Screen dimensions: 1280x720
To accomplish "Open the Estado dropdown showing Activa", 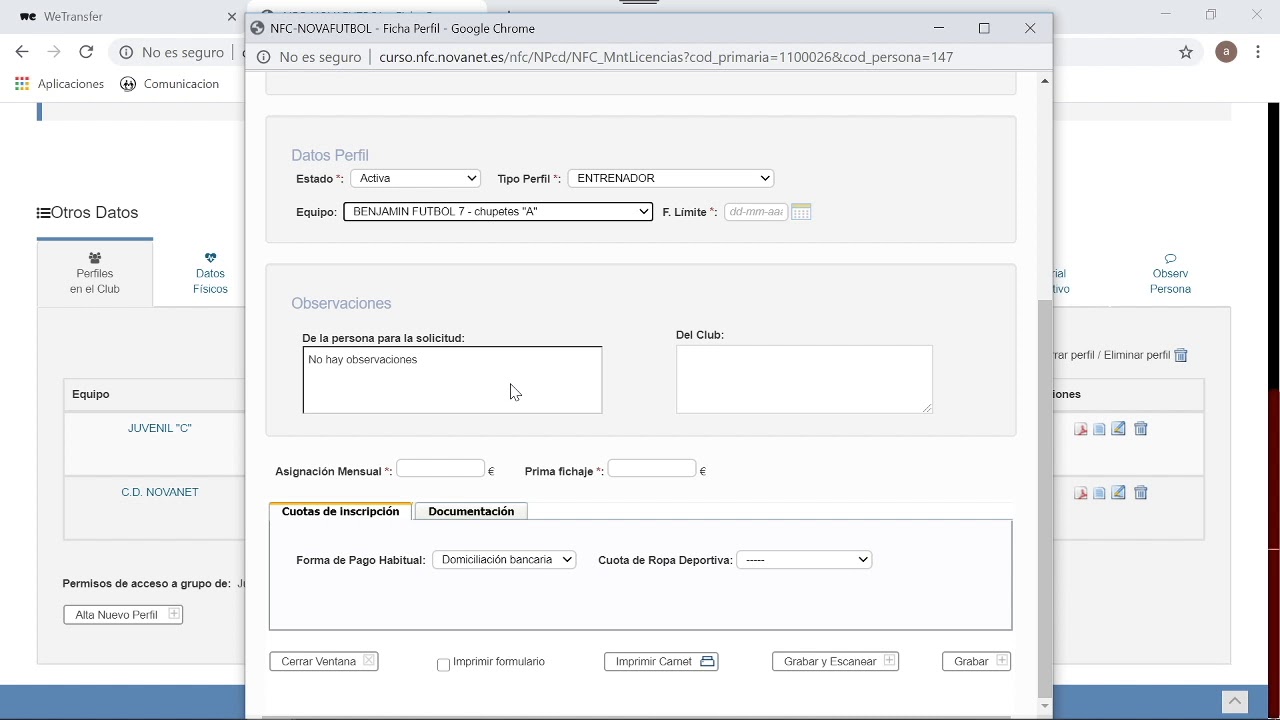I will (x=415, y=178).
